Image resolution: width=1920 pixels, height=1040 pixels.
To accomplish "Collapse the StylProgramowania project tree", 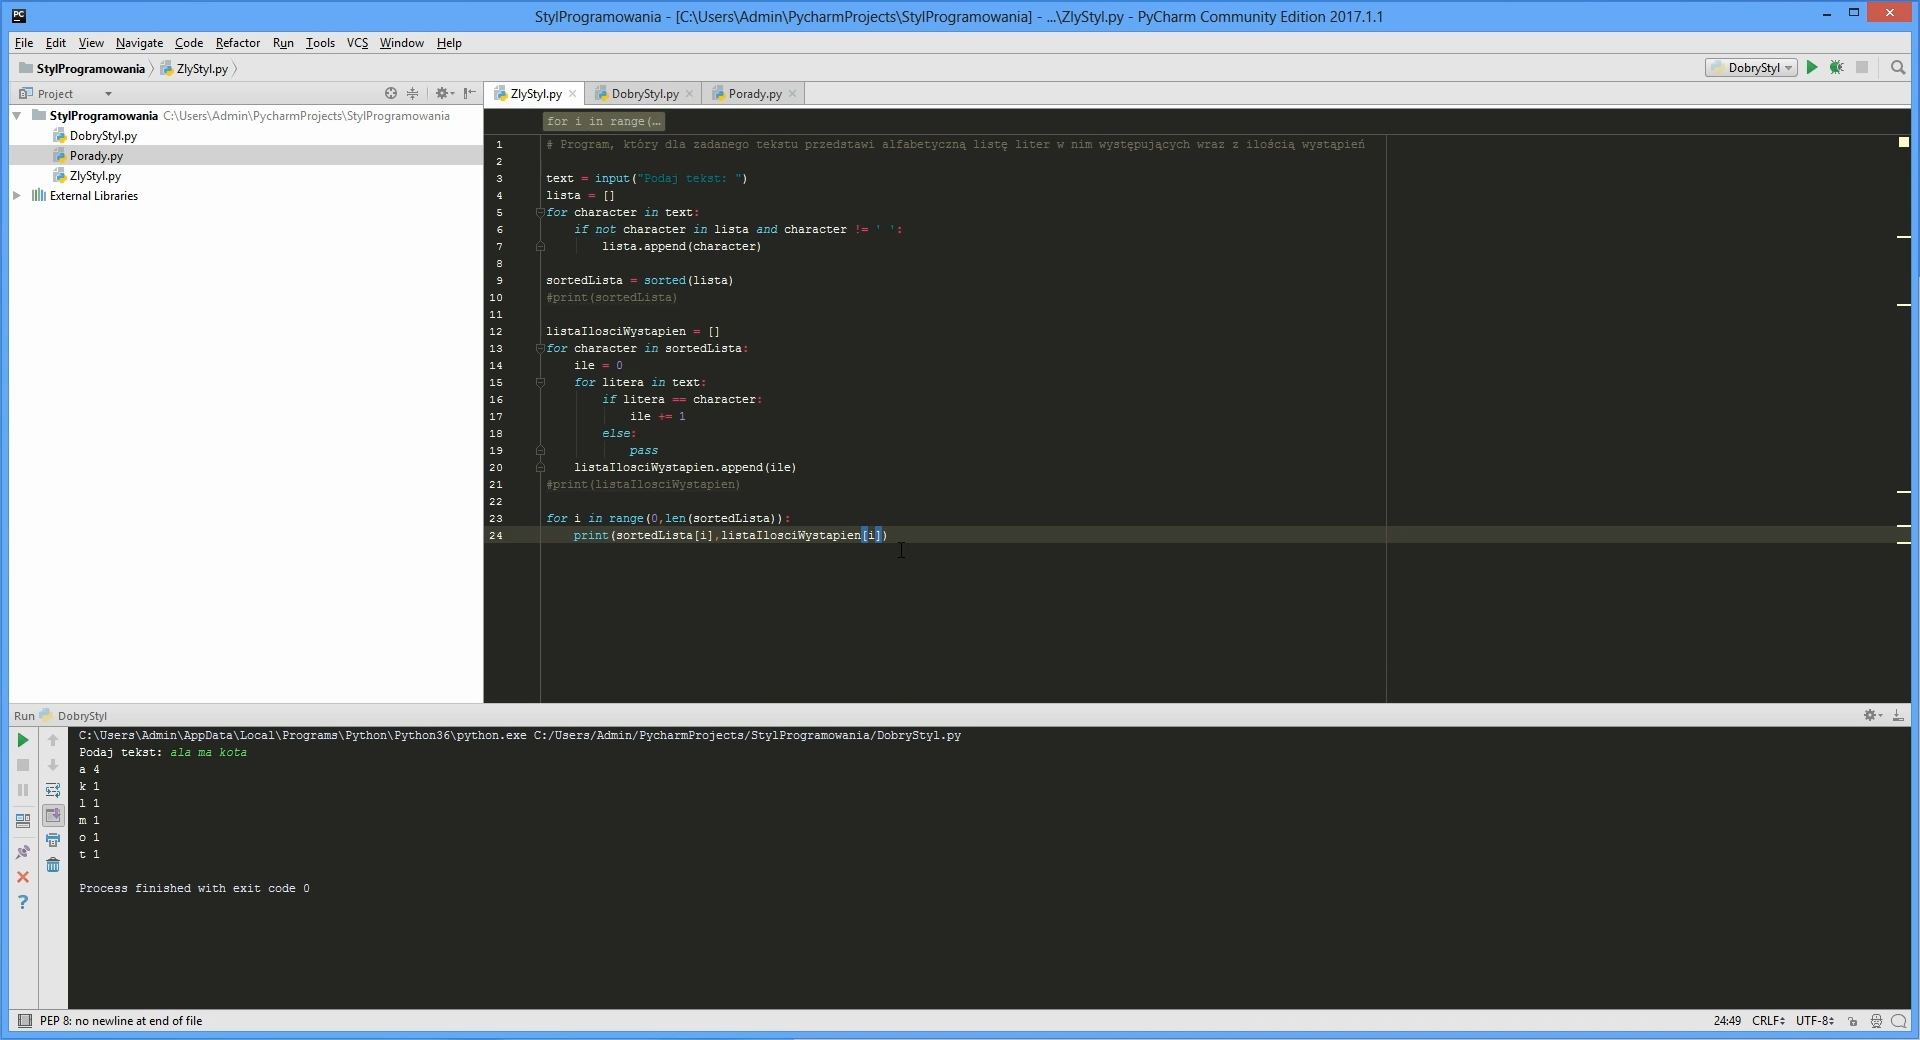I will point(15,115).
